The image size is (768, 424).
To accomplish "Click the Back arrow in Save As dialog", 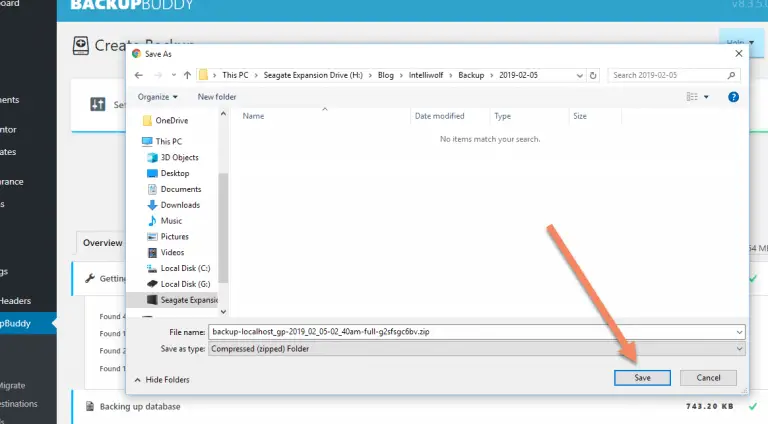I will [139, 75].
